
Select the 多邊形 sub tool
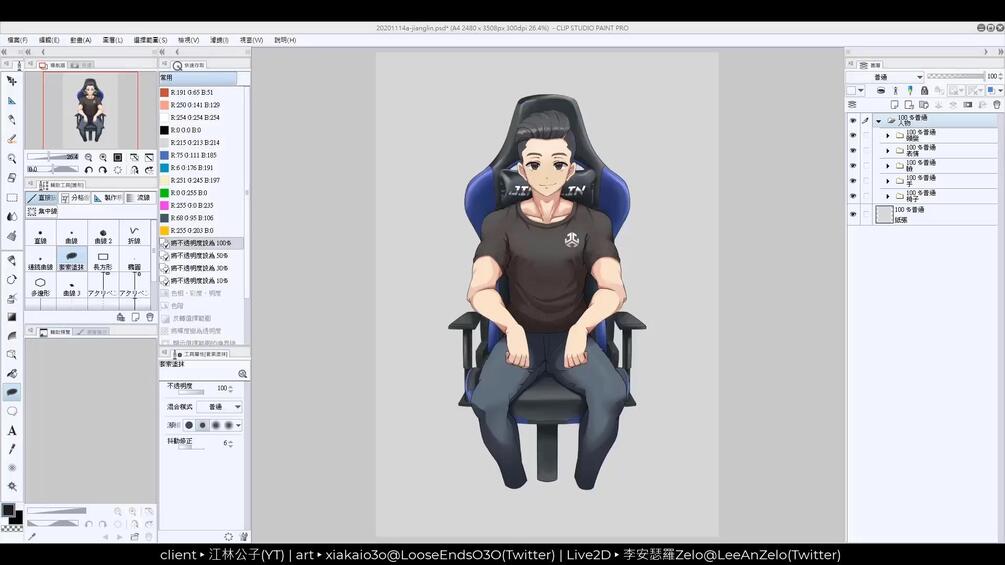pos(40,286)
